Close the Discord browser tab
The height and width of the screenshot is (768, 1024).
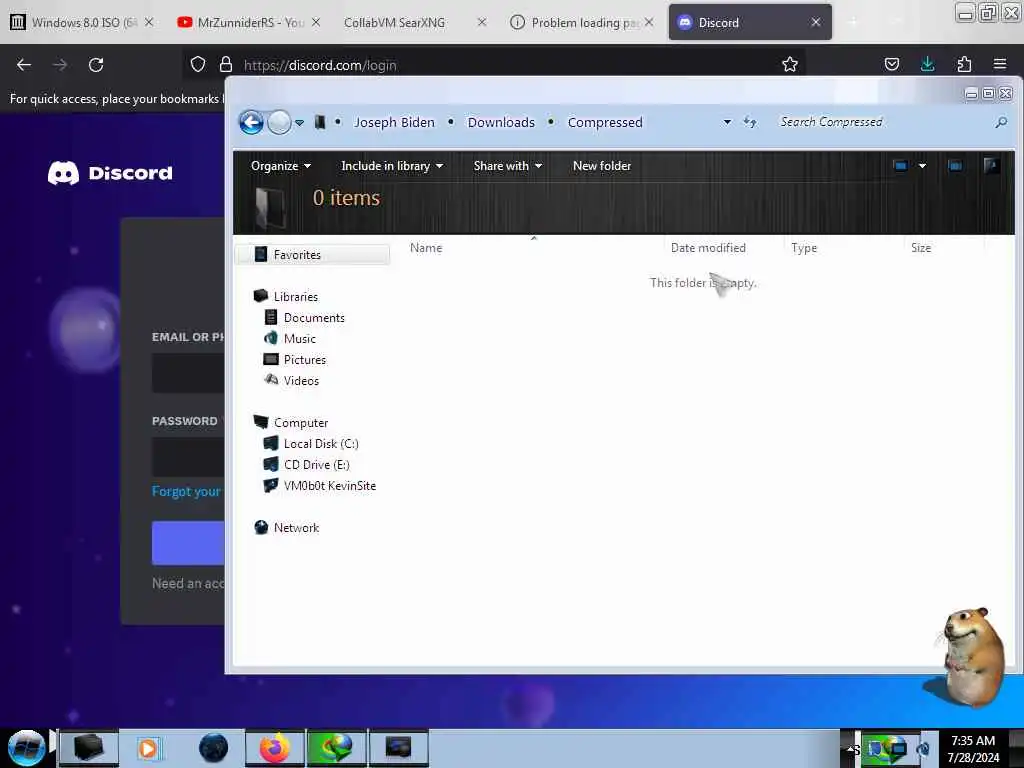pos(816,22)
